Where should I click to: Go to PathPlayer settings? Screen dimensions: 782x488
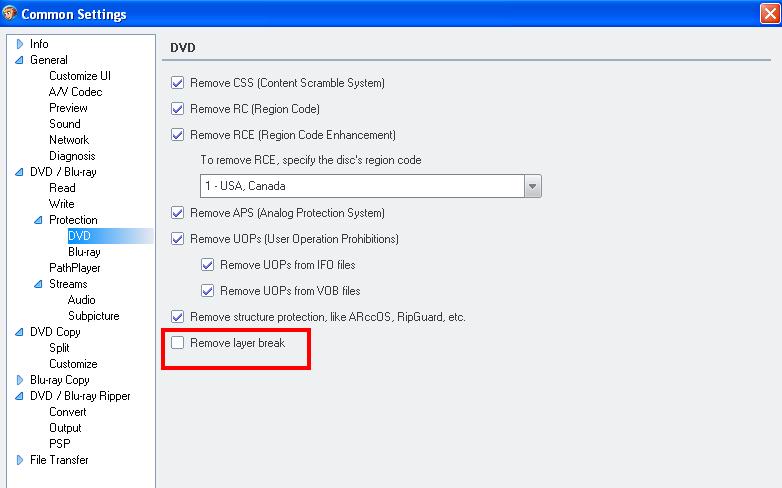click(x=74, y=268)
